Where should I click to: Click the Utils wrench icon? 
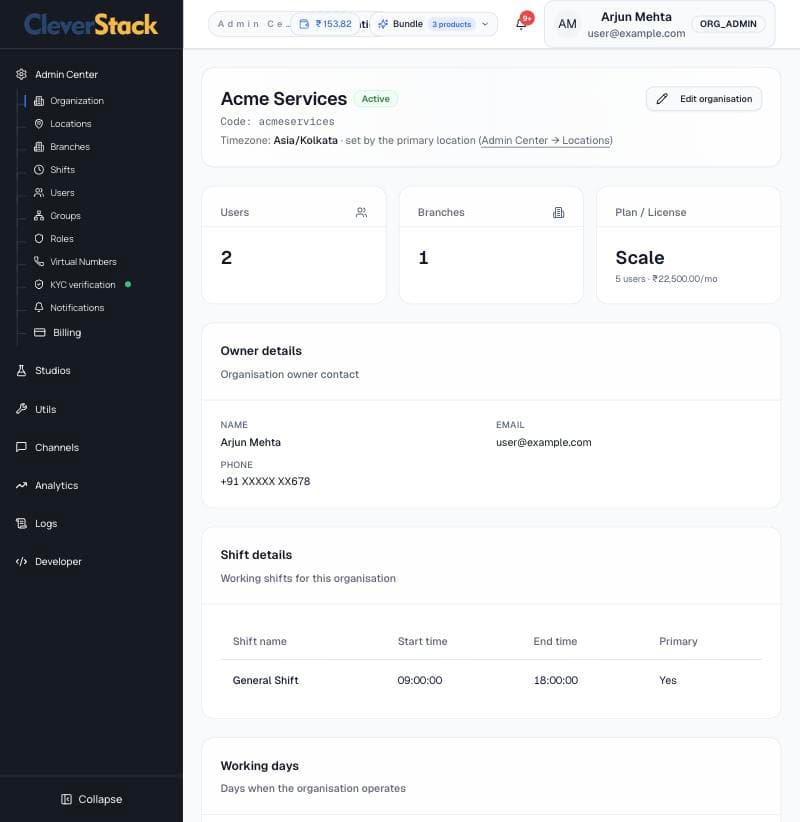pyautogui.click(x=21, y=409)
